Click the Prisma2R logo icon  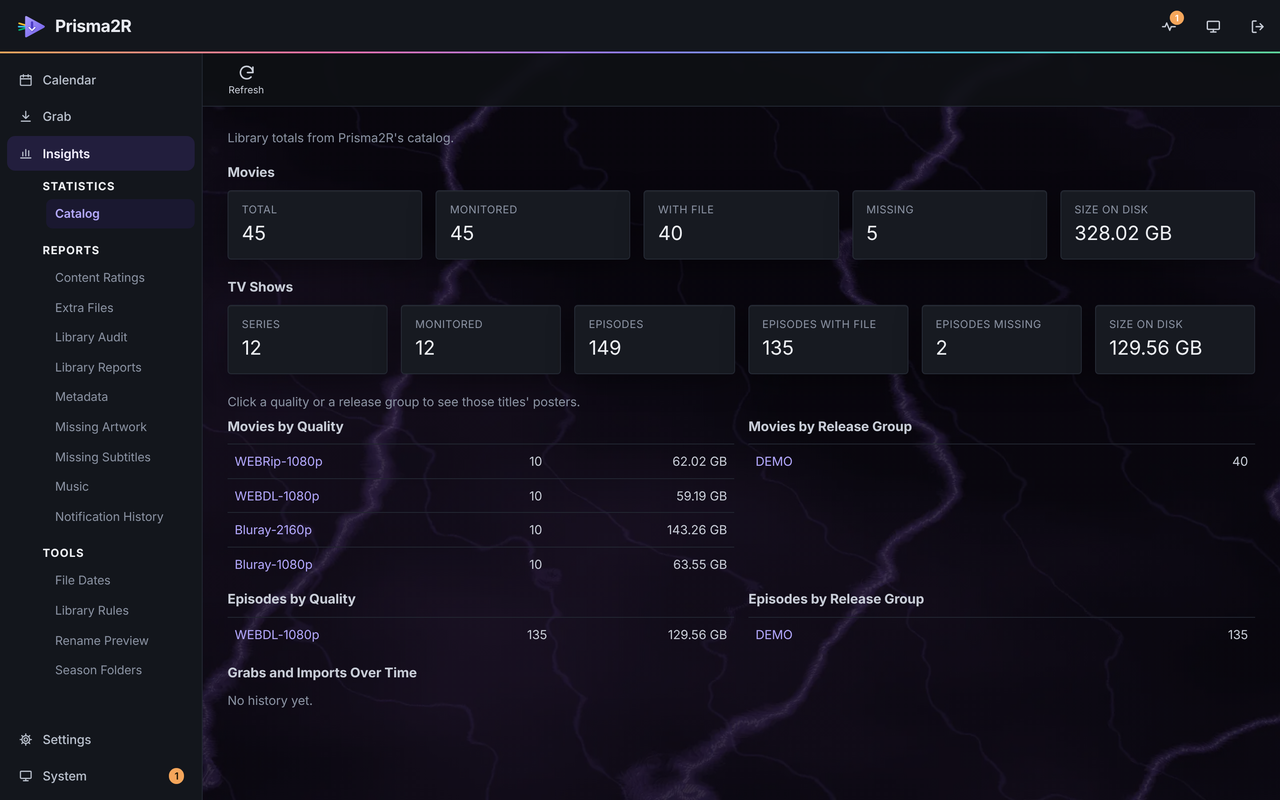point(31,26)
